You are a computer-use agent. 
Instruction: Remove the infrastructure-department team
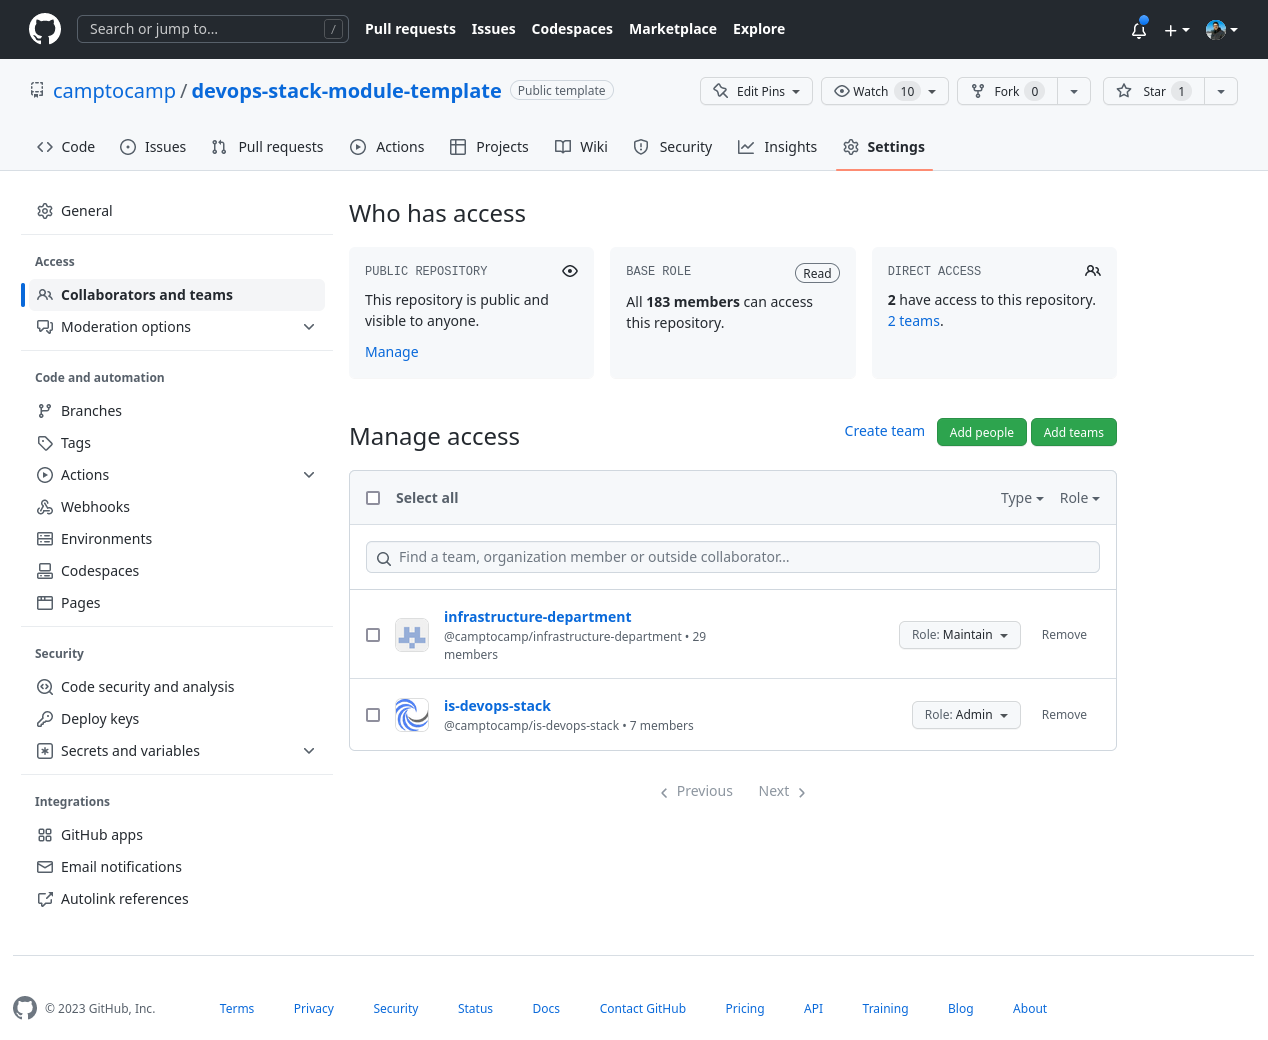click(x=1064, y=635)
